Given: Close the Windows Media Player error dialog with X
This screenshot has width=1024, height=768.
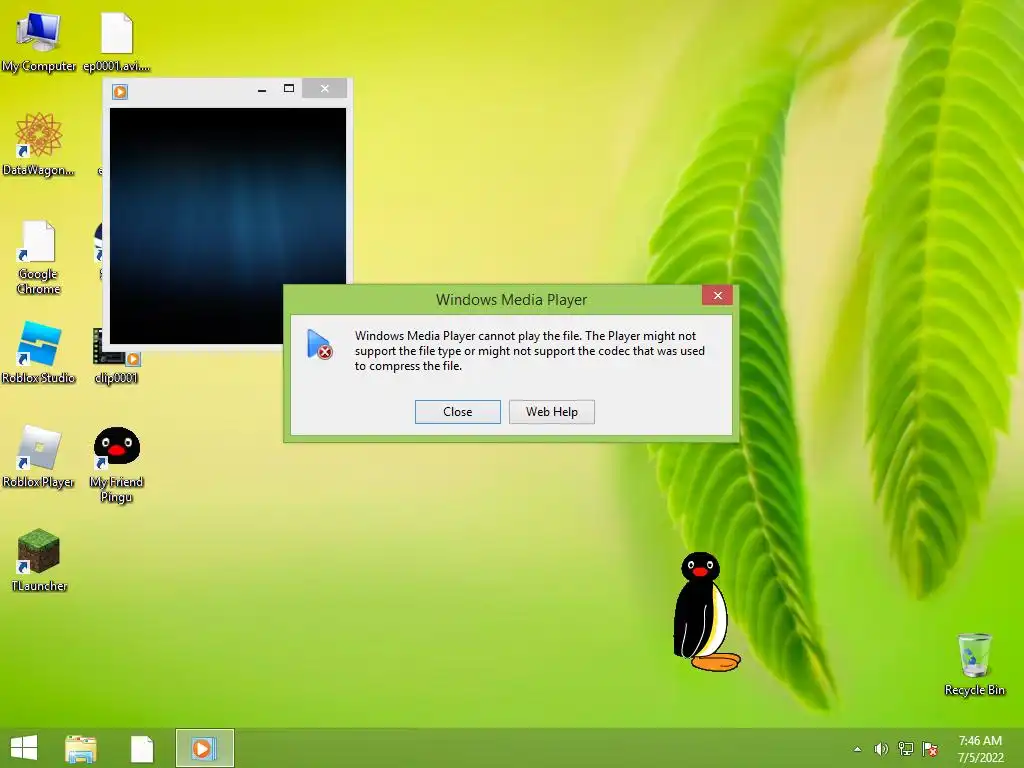Looking at the screenshot, I should (x=717, y=295).
